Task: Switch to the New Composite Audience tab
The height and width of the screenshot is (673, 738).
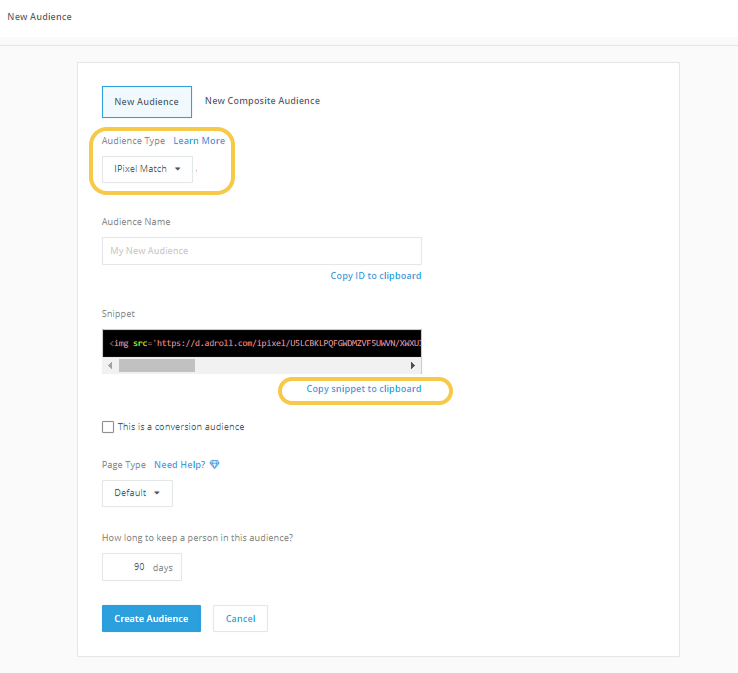Action: click(x=262, y=101)
